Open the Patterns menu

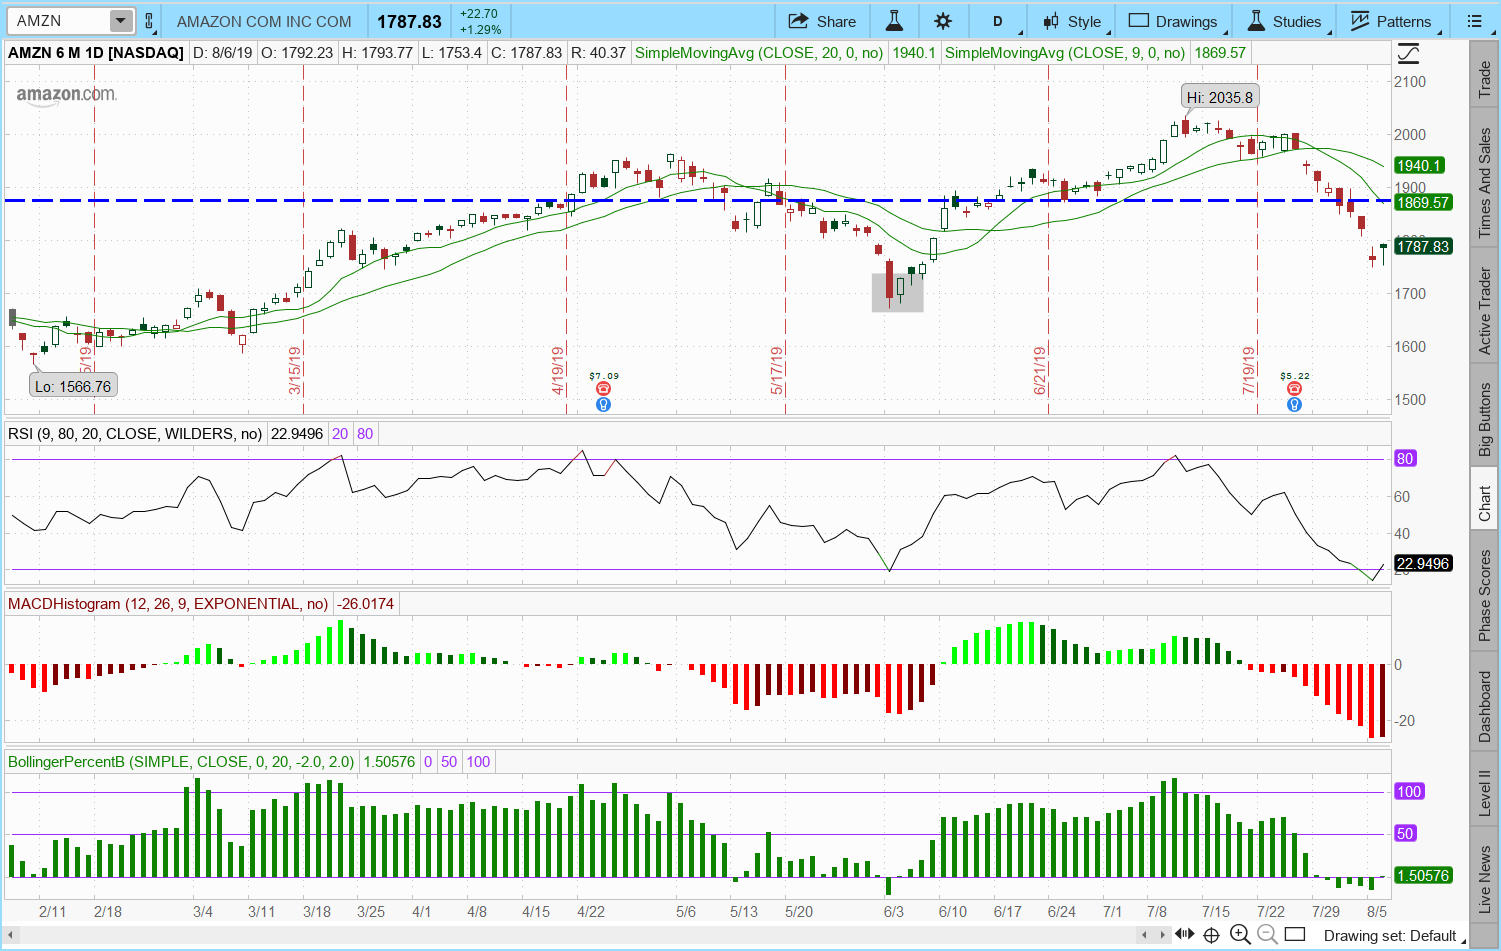(x=1391, y=21)
